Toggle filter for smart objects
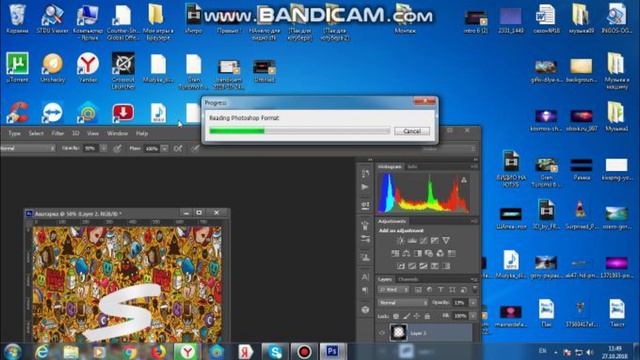The height and width of the screenshot is (360, 640). pos(463,290)
